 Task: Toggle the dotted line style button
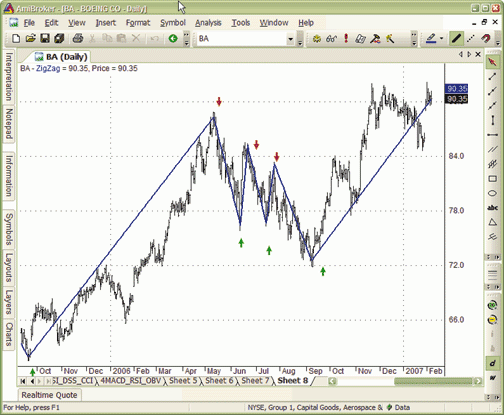click(x=471, y=39)
